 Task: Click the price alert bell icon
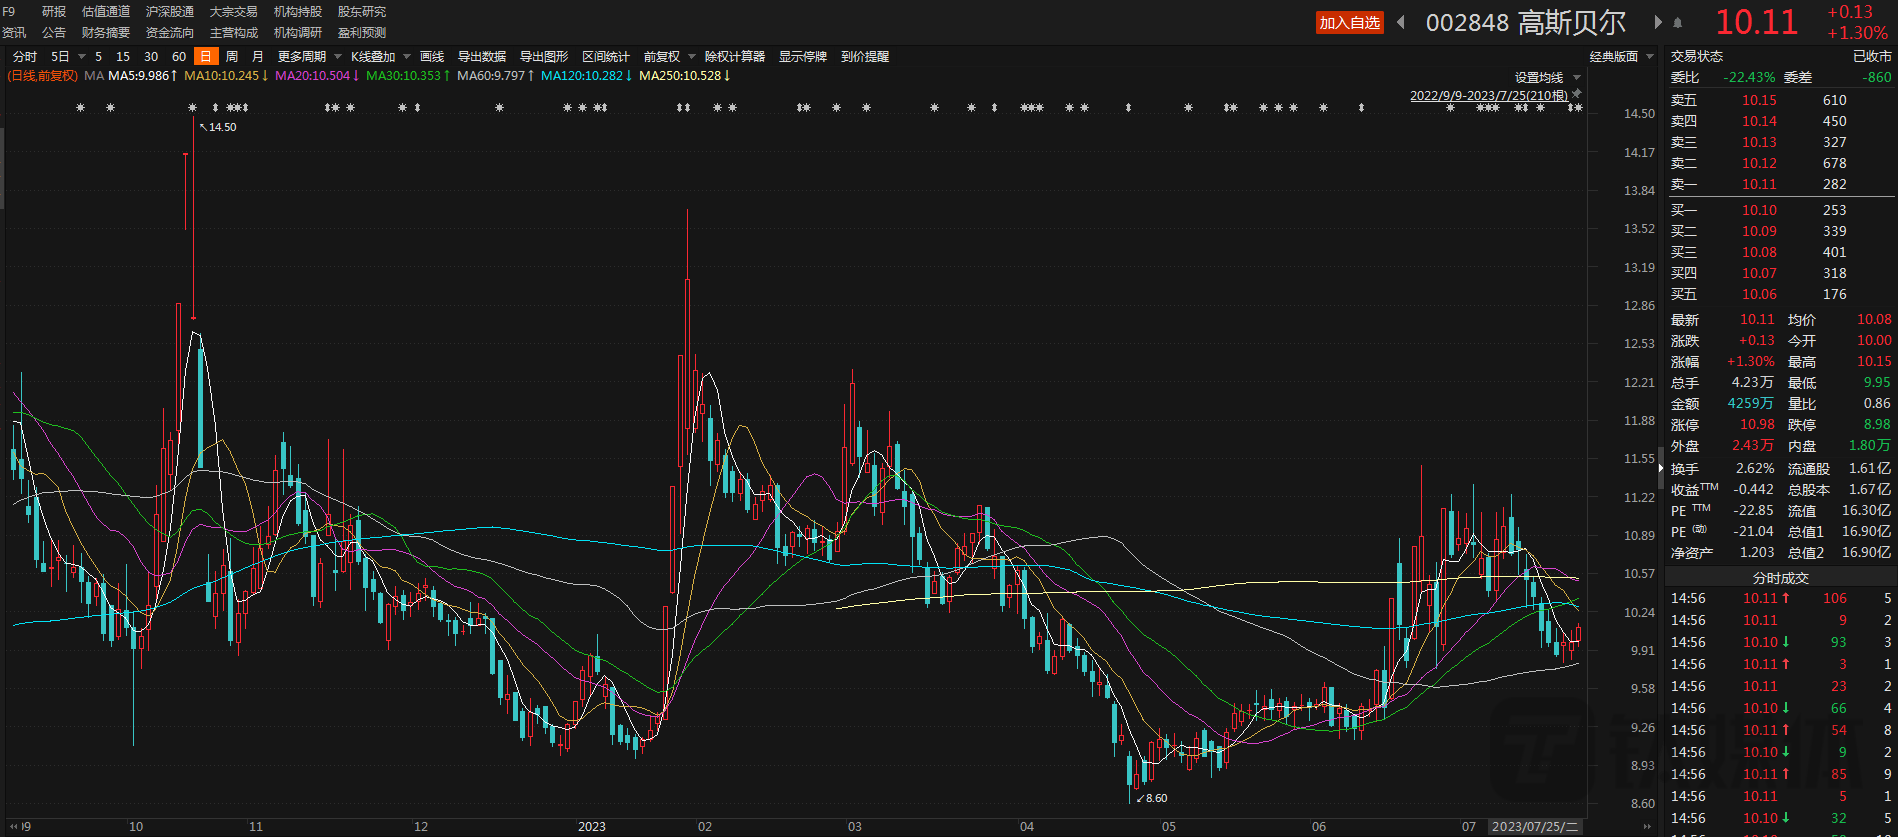click(1678, 23)
